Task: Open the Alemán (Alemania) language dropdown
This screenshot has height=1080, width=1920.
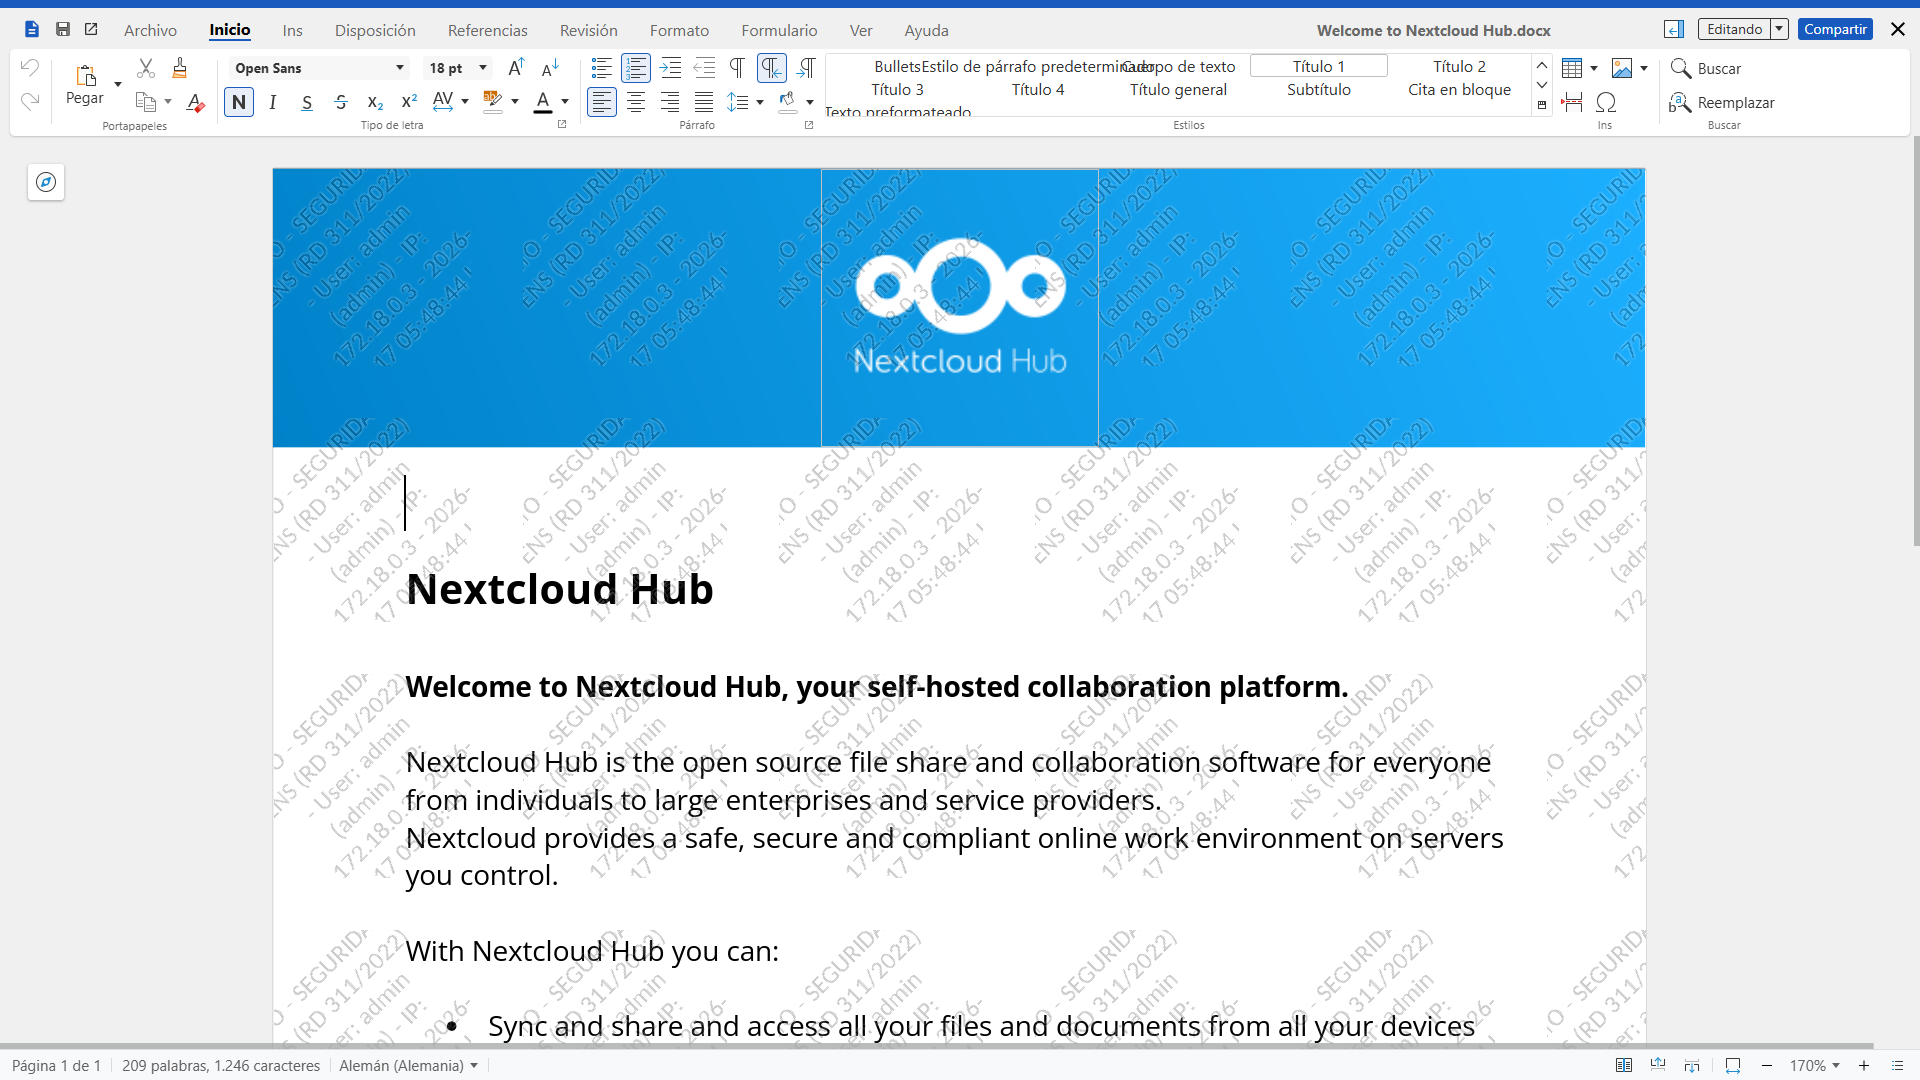Action: (408, 1066)
